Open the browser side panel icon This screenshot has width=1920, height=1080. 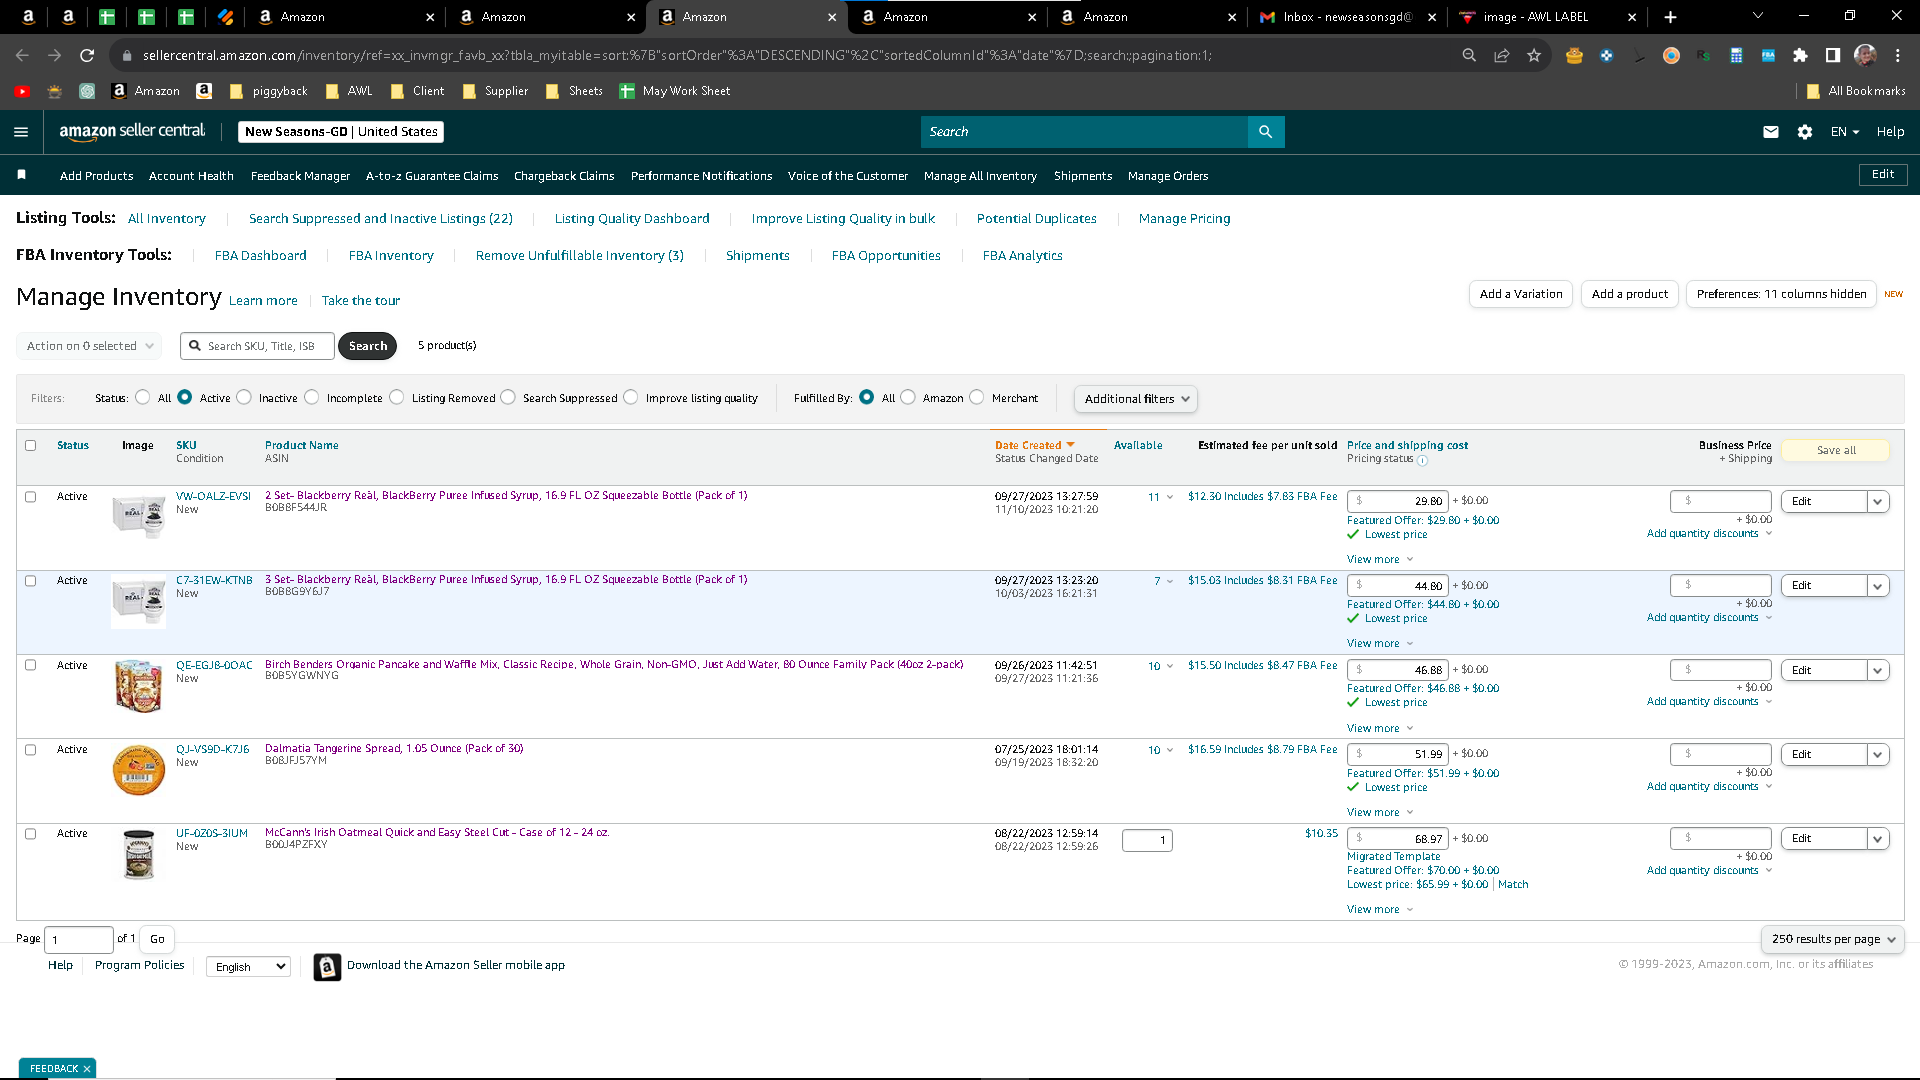pyautogui.click(x=1833, y=56)
